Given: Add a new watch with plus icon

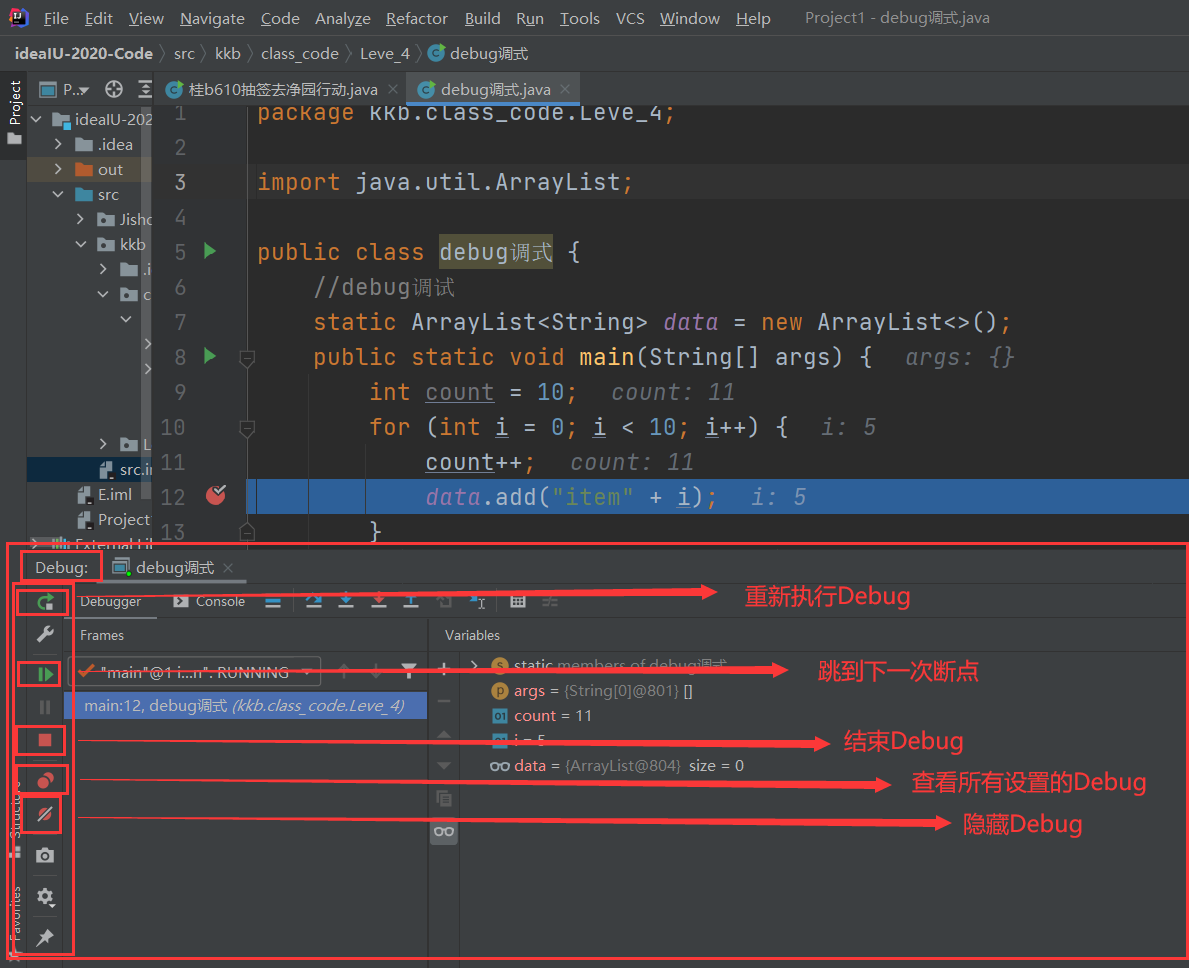Looking at the screenshot, I should coord(444,669).
